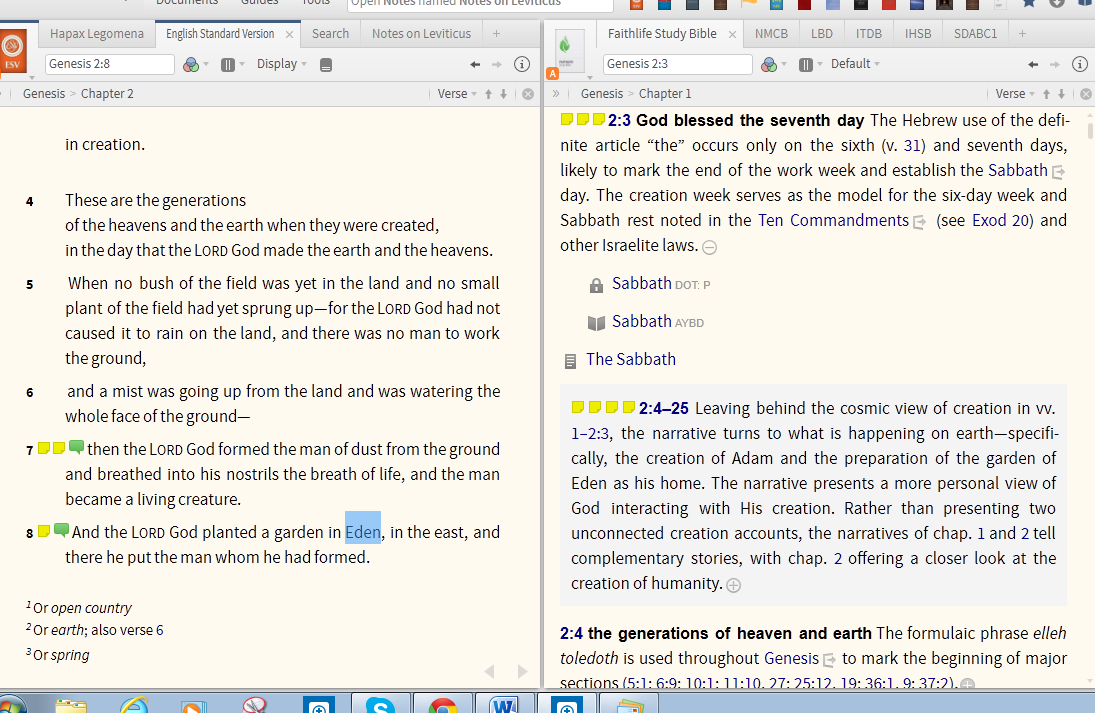Open locked Sabbath DOT: P entry icon
Image resolution: width=1095 pixels, height=713 pixels.
pyautogui.click(x=596, y=285)
